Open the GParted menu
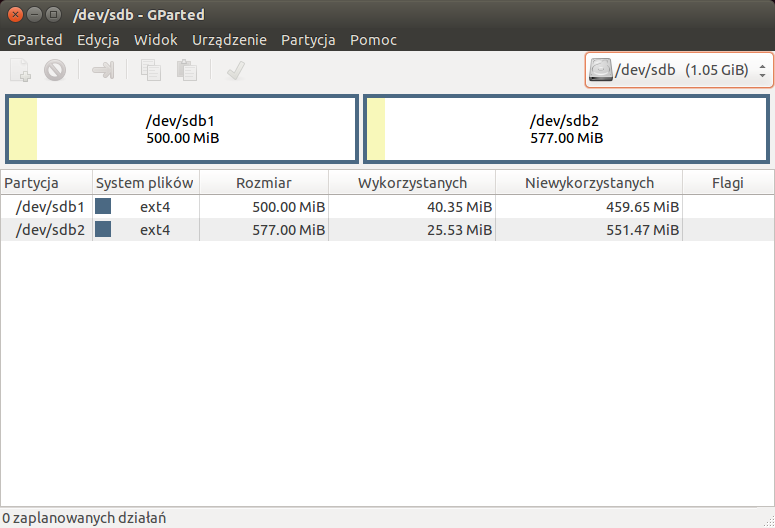Image resolution: width=775 pixels, height=528 pixels. 35,40
